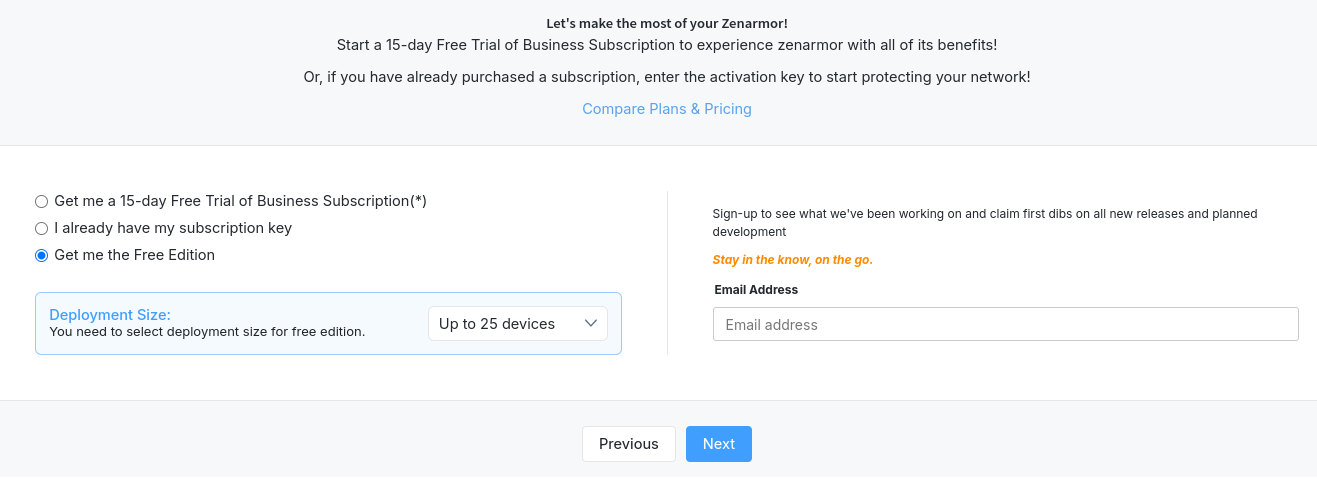Viewport: 1317px width, 497px height.
Task: Click the "Start a 15-day Free Trial" intro sentence
Action: pyautogui.click(x=667, y=45)
